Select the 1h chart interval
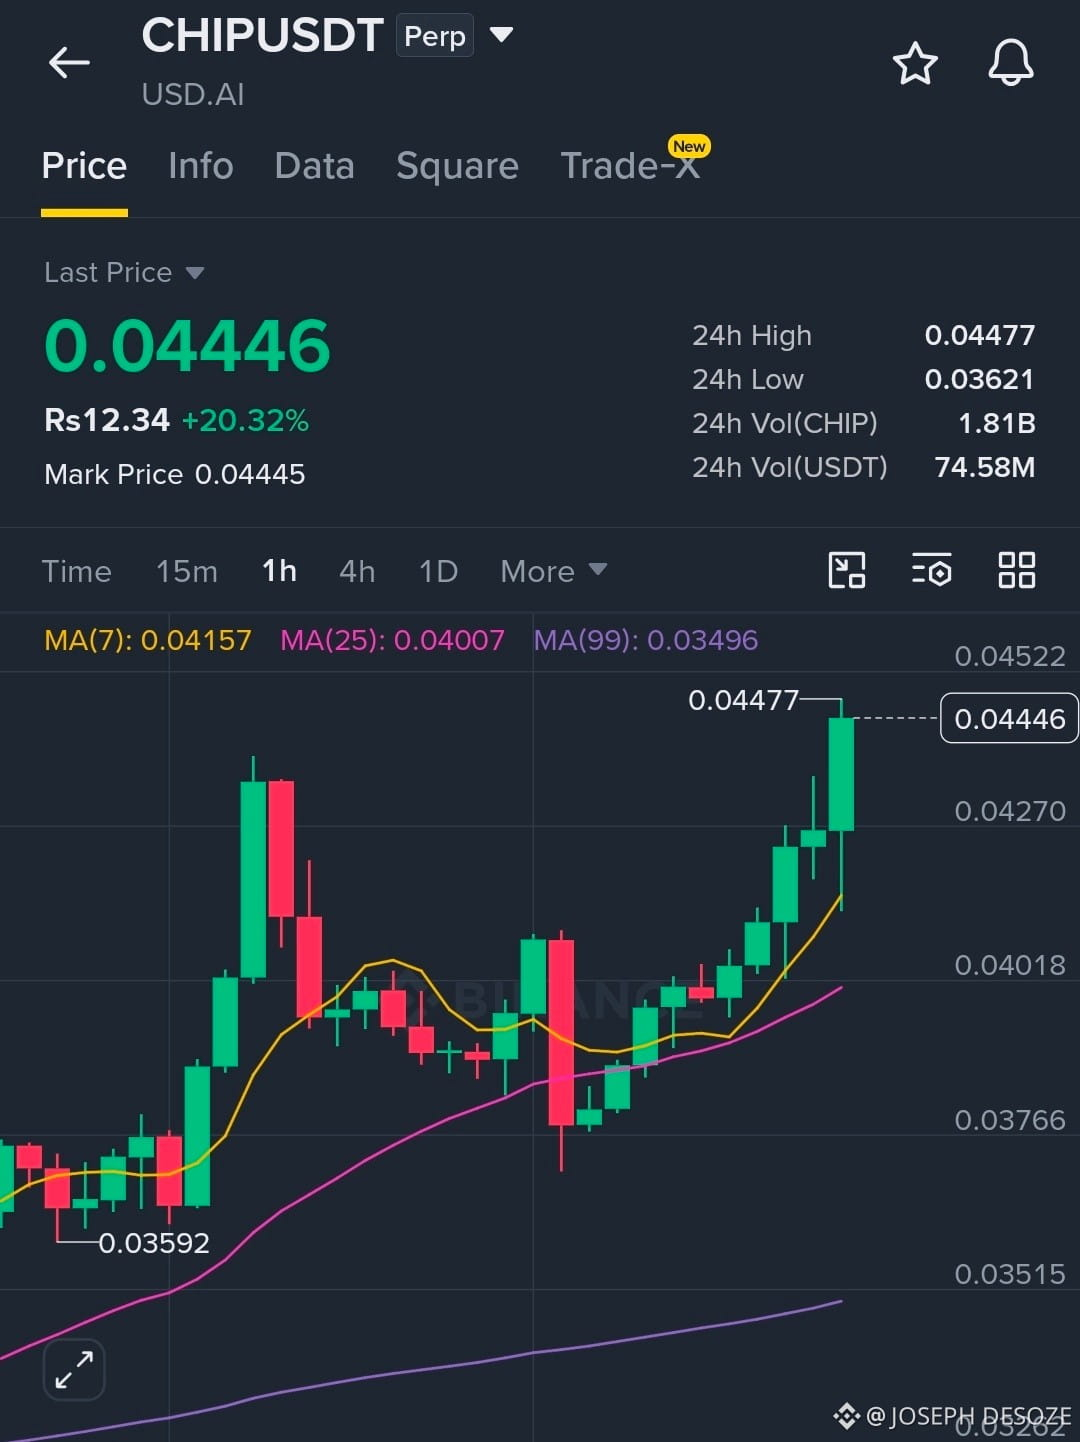1080x1442 pixels. coord(279,571)
